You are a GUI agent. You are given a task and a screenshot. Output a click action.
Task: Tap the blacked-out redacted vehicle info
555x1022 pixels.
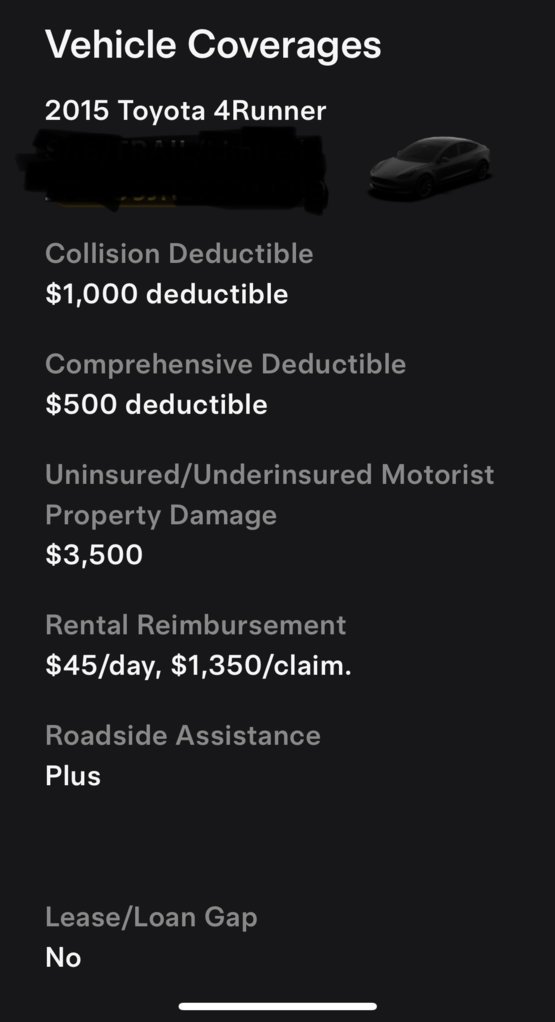click(x=173, y=169)
